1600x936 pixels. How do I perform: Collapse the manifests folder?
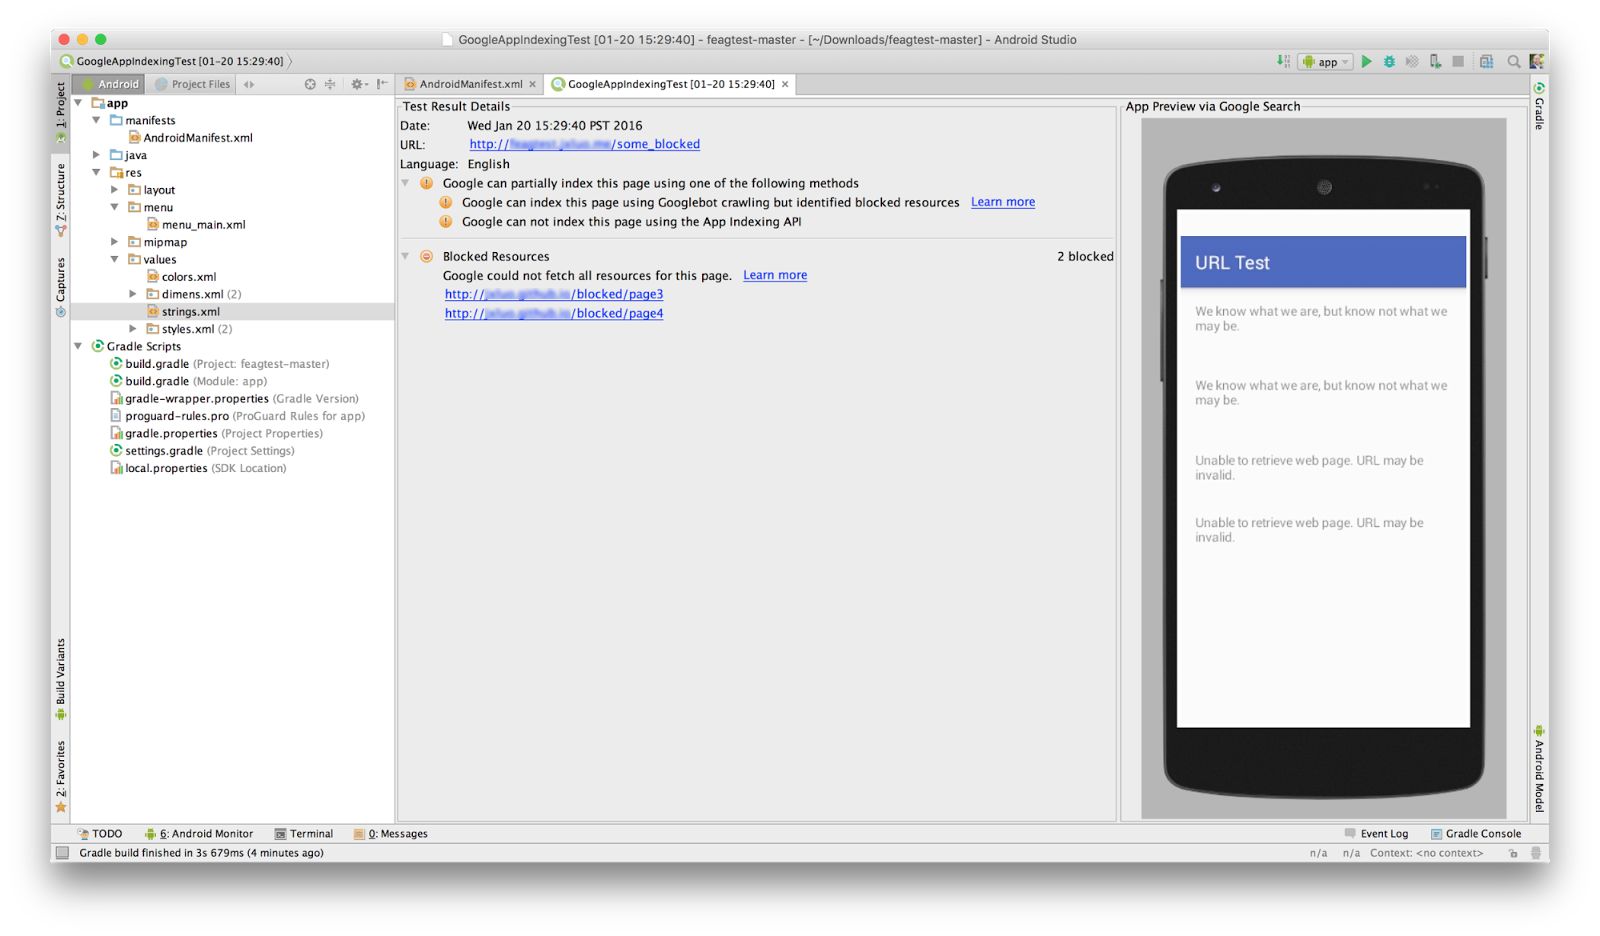click(x=96, y=120)
